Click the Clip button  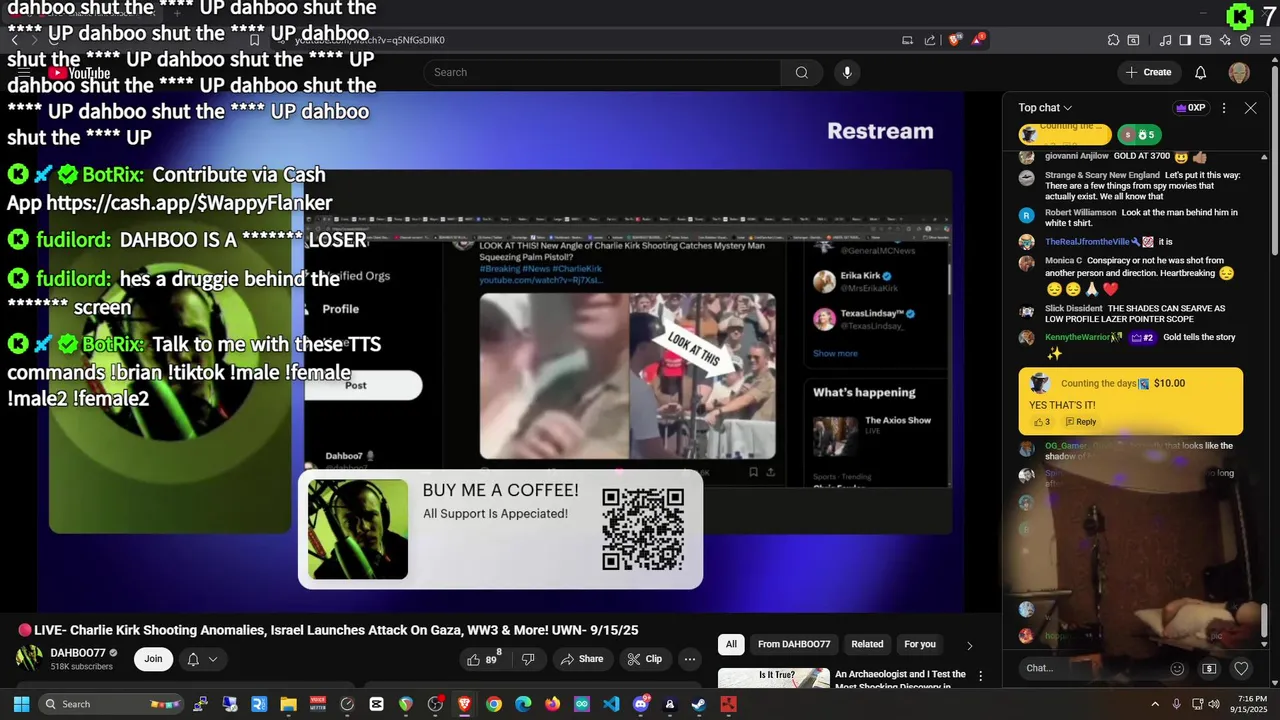pyautogui.click(x=645, y=659)
